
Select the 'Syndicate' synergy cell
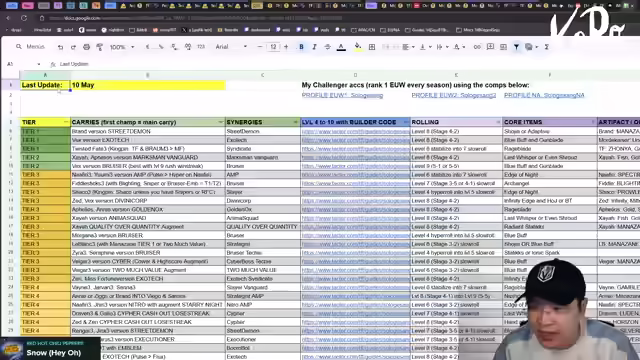(x=262, y=149)
